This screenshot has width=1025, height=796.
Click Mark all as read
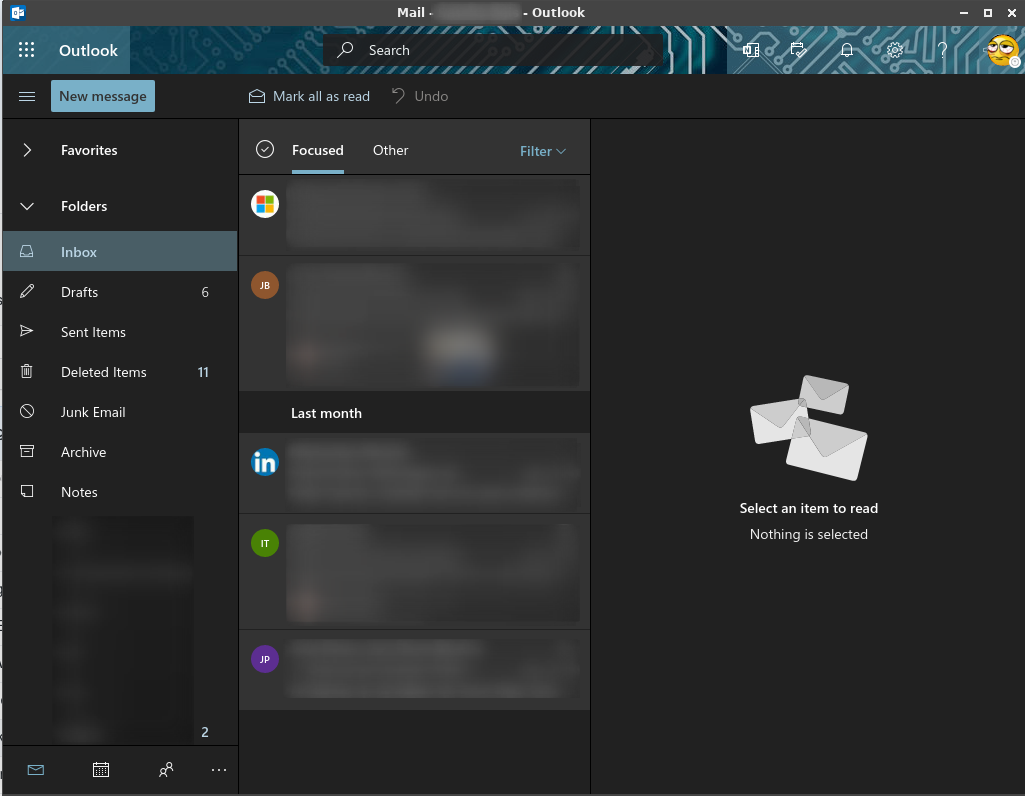[309, 96]
